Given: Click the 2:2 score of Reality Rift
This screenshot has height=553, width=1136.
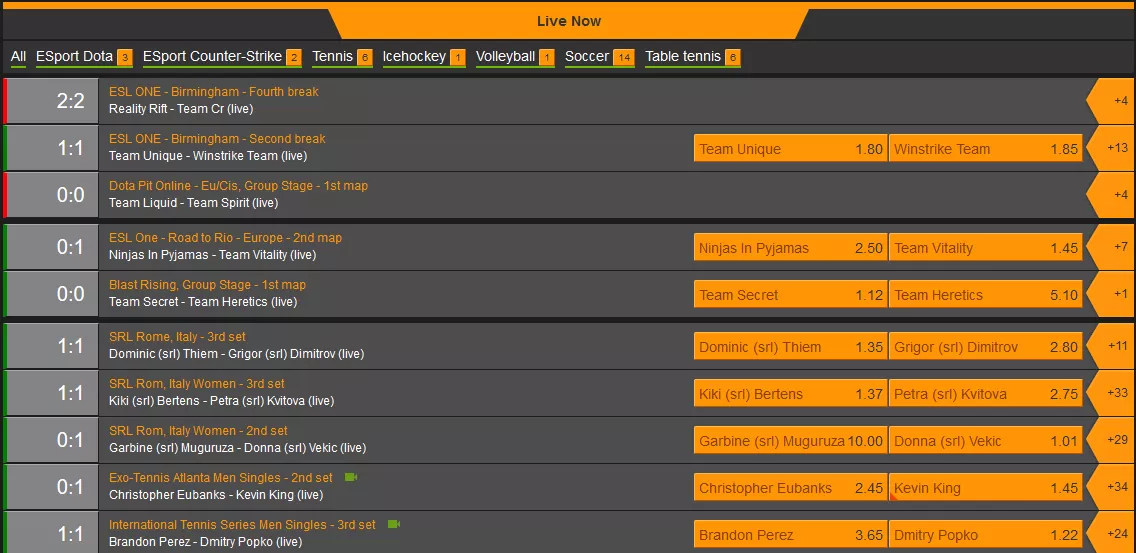Looking at the screenshot, I should (x=70, y=101).
